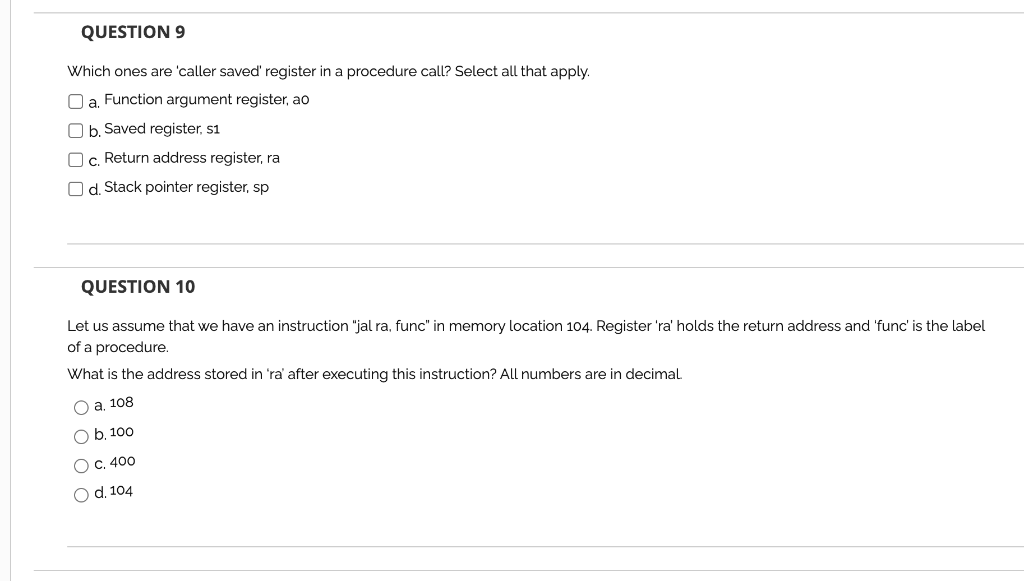Click the Question 9 prompt about caller saved registers
The width and height of the screenshot is (1024, 581).
coord(329,71)
